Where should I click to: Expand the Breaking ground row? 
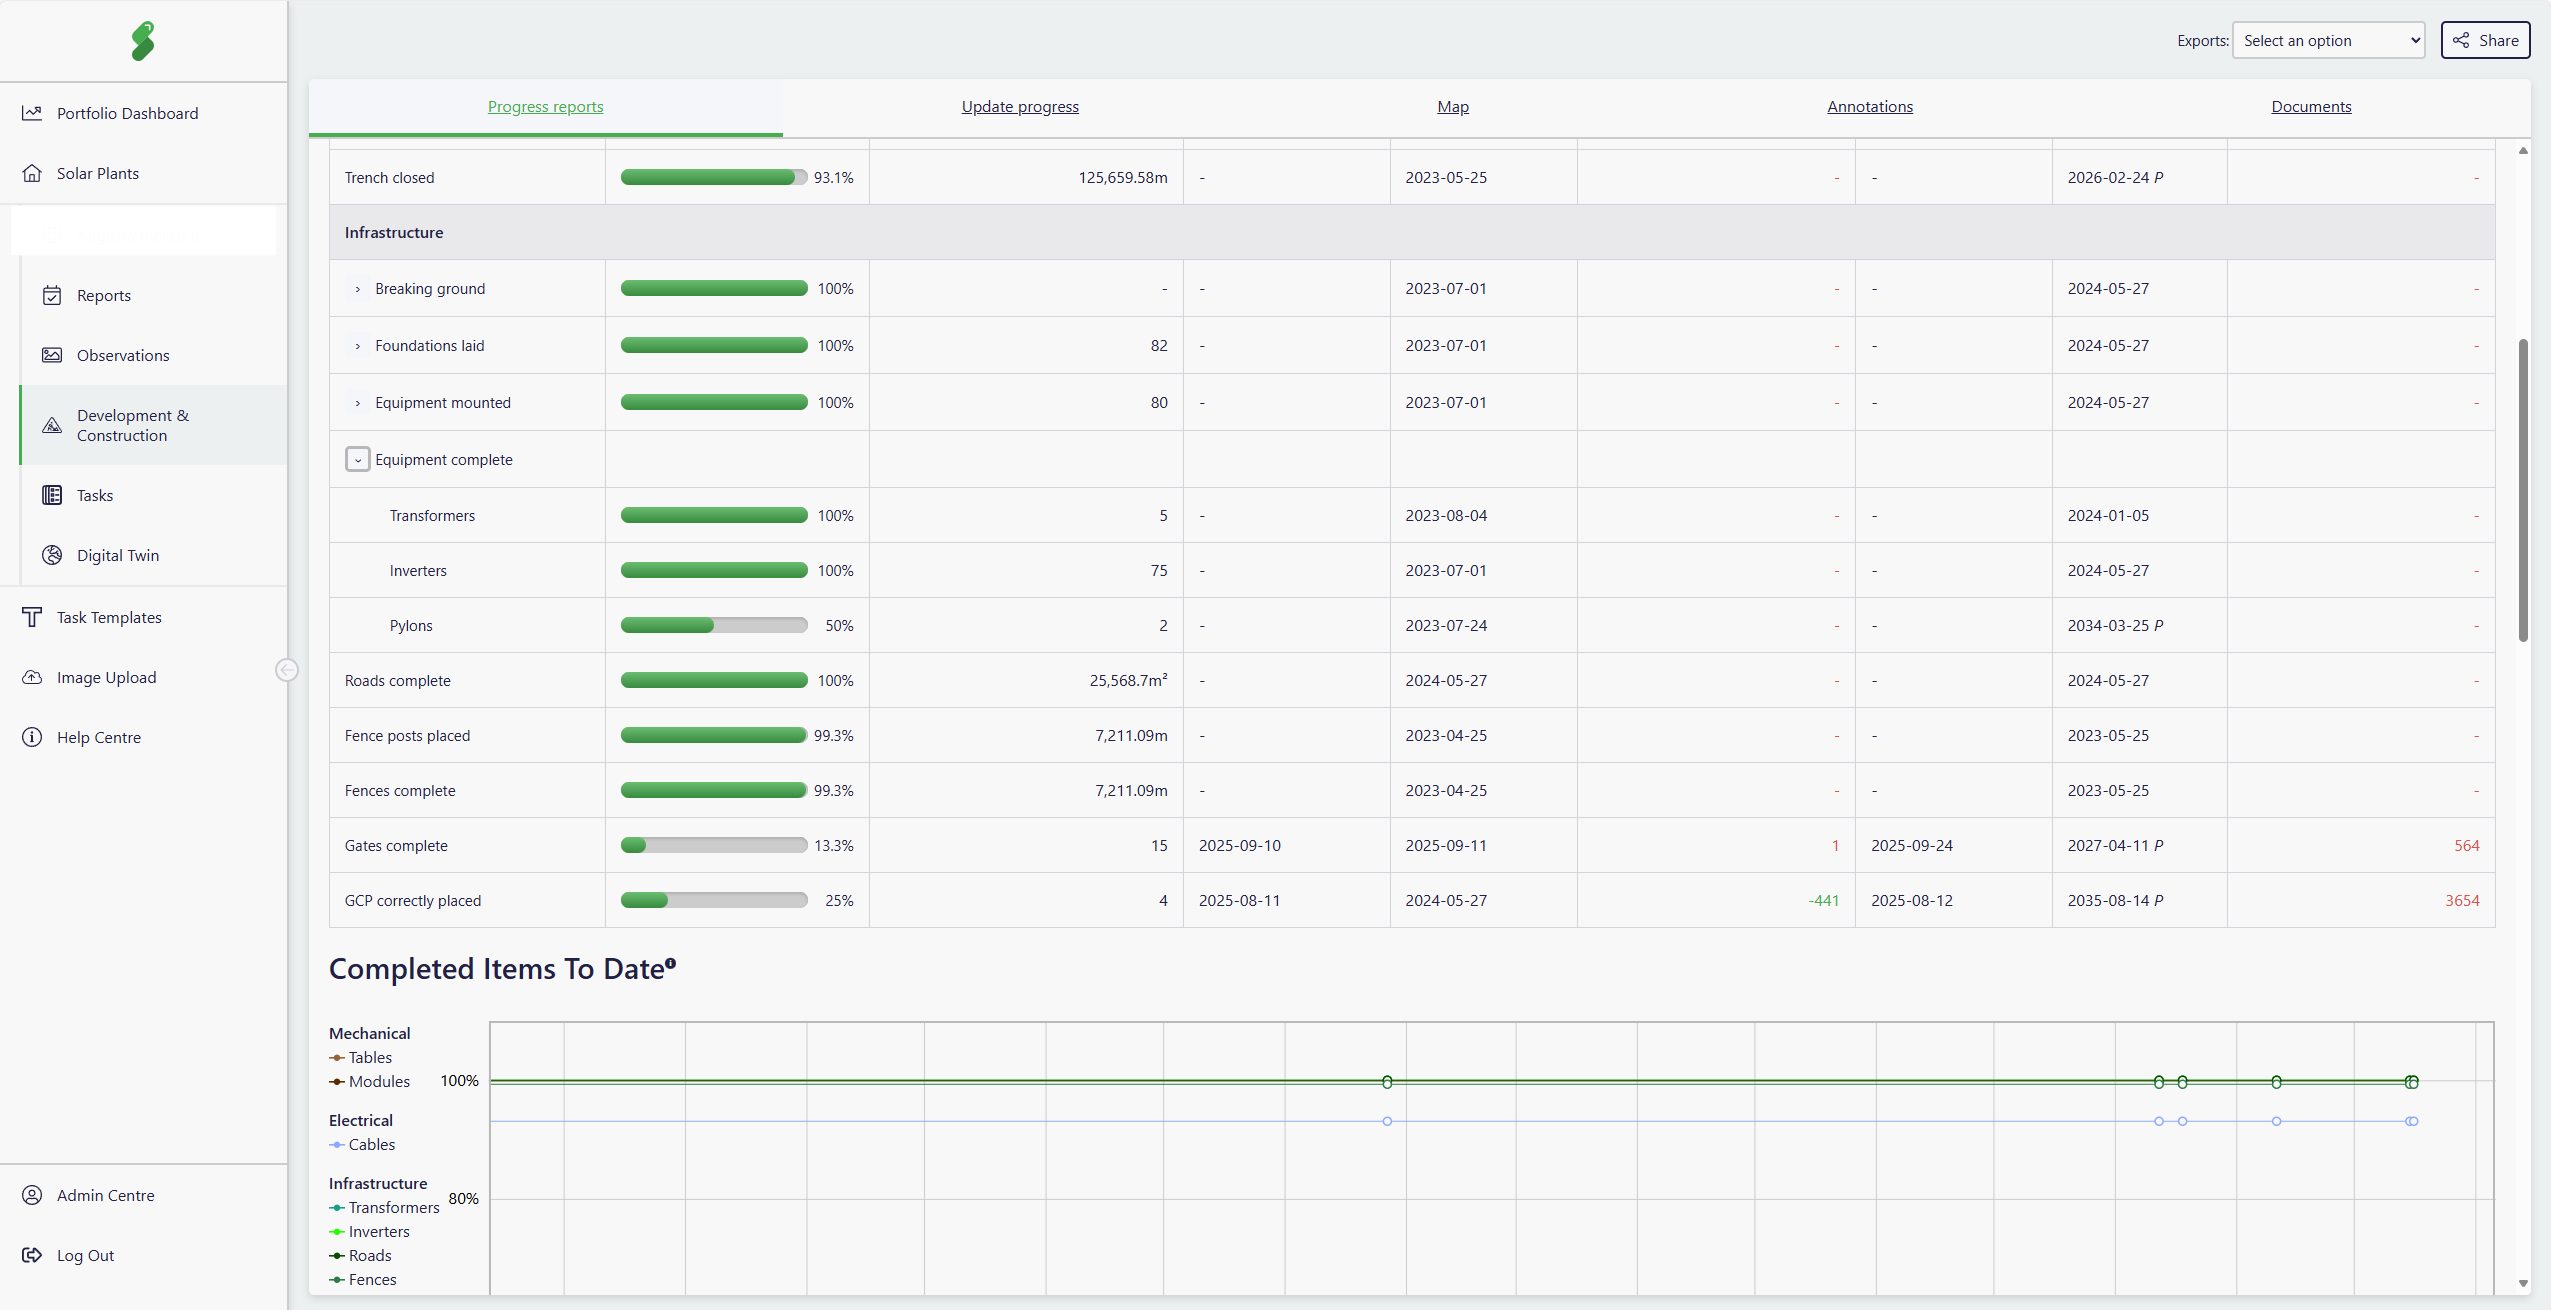358,289
